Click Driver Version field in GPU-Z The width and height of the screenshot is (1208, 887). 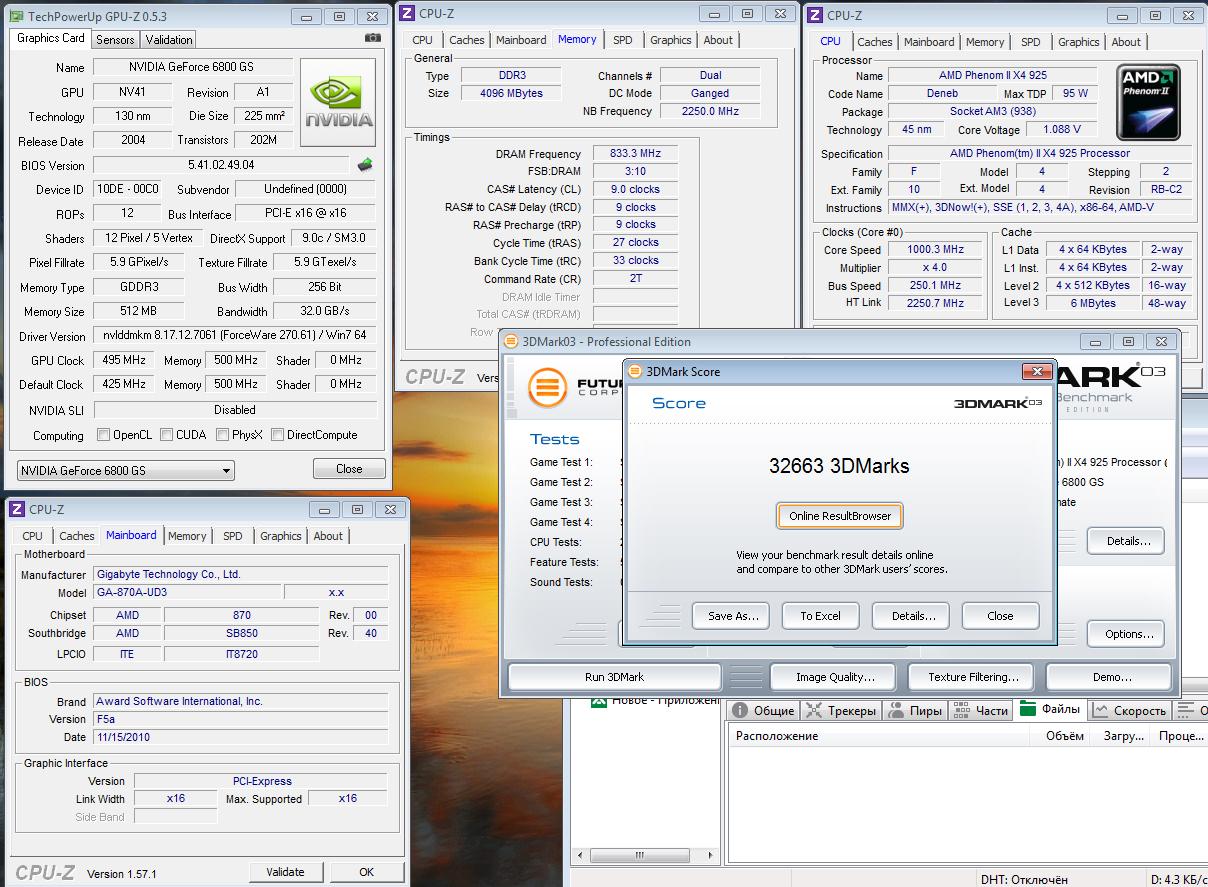(x=235, y=336)
